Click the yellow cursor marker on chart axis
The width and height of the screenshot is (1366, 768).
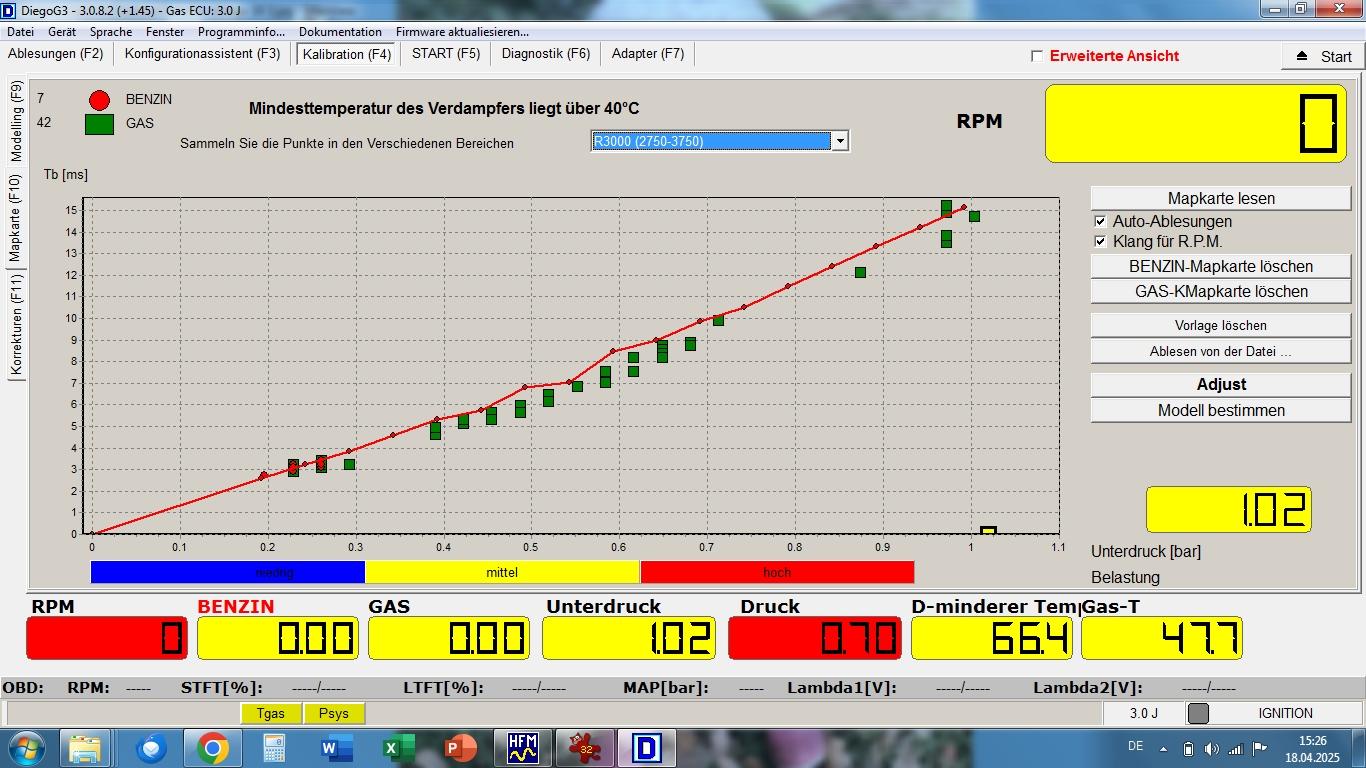pyautogui.click(x=988, y=531)
